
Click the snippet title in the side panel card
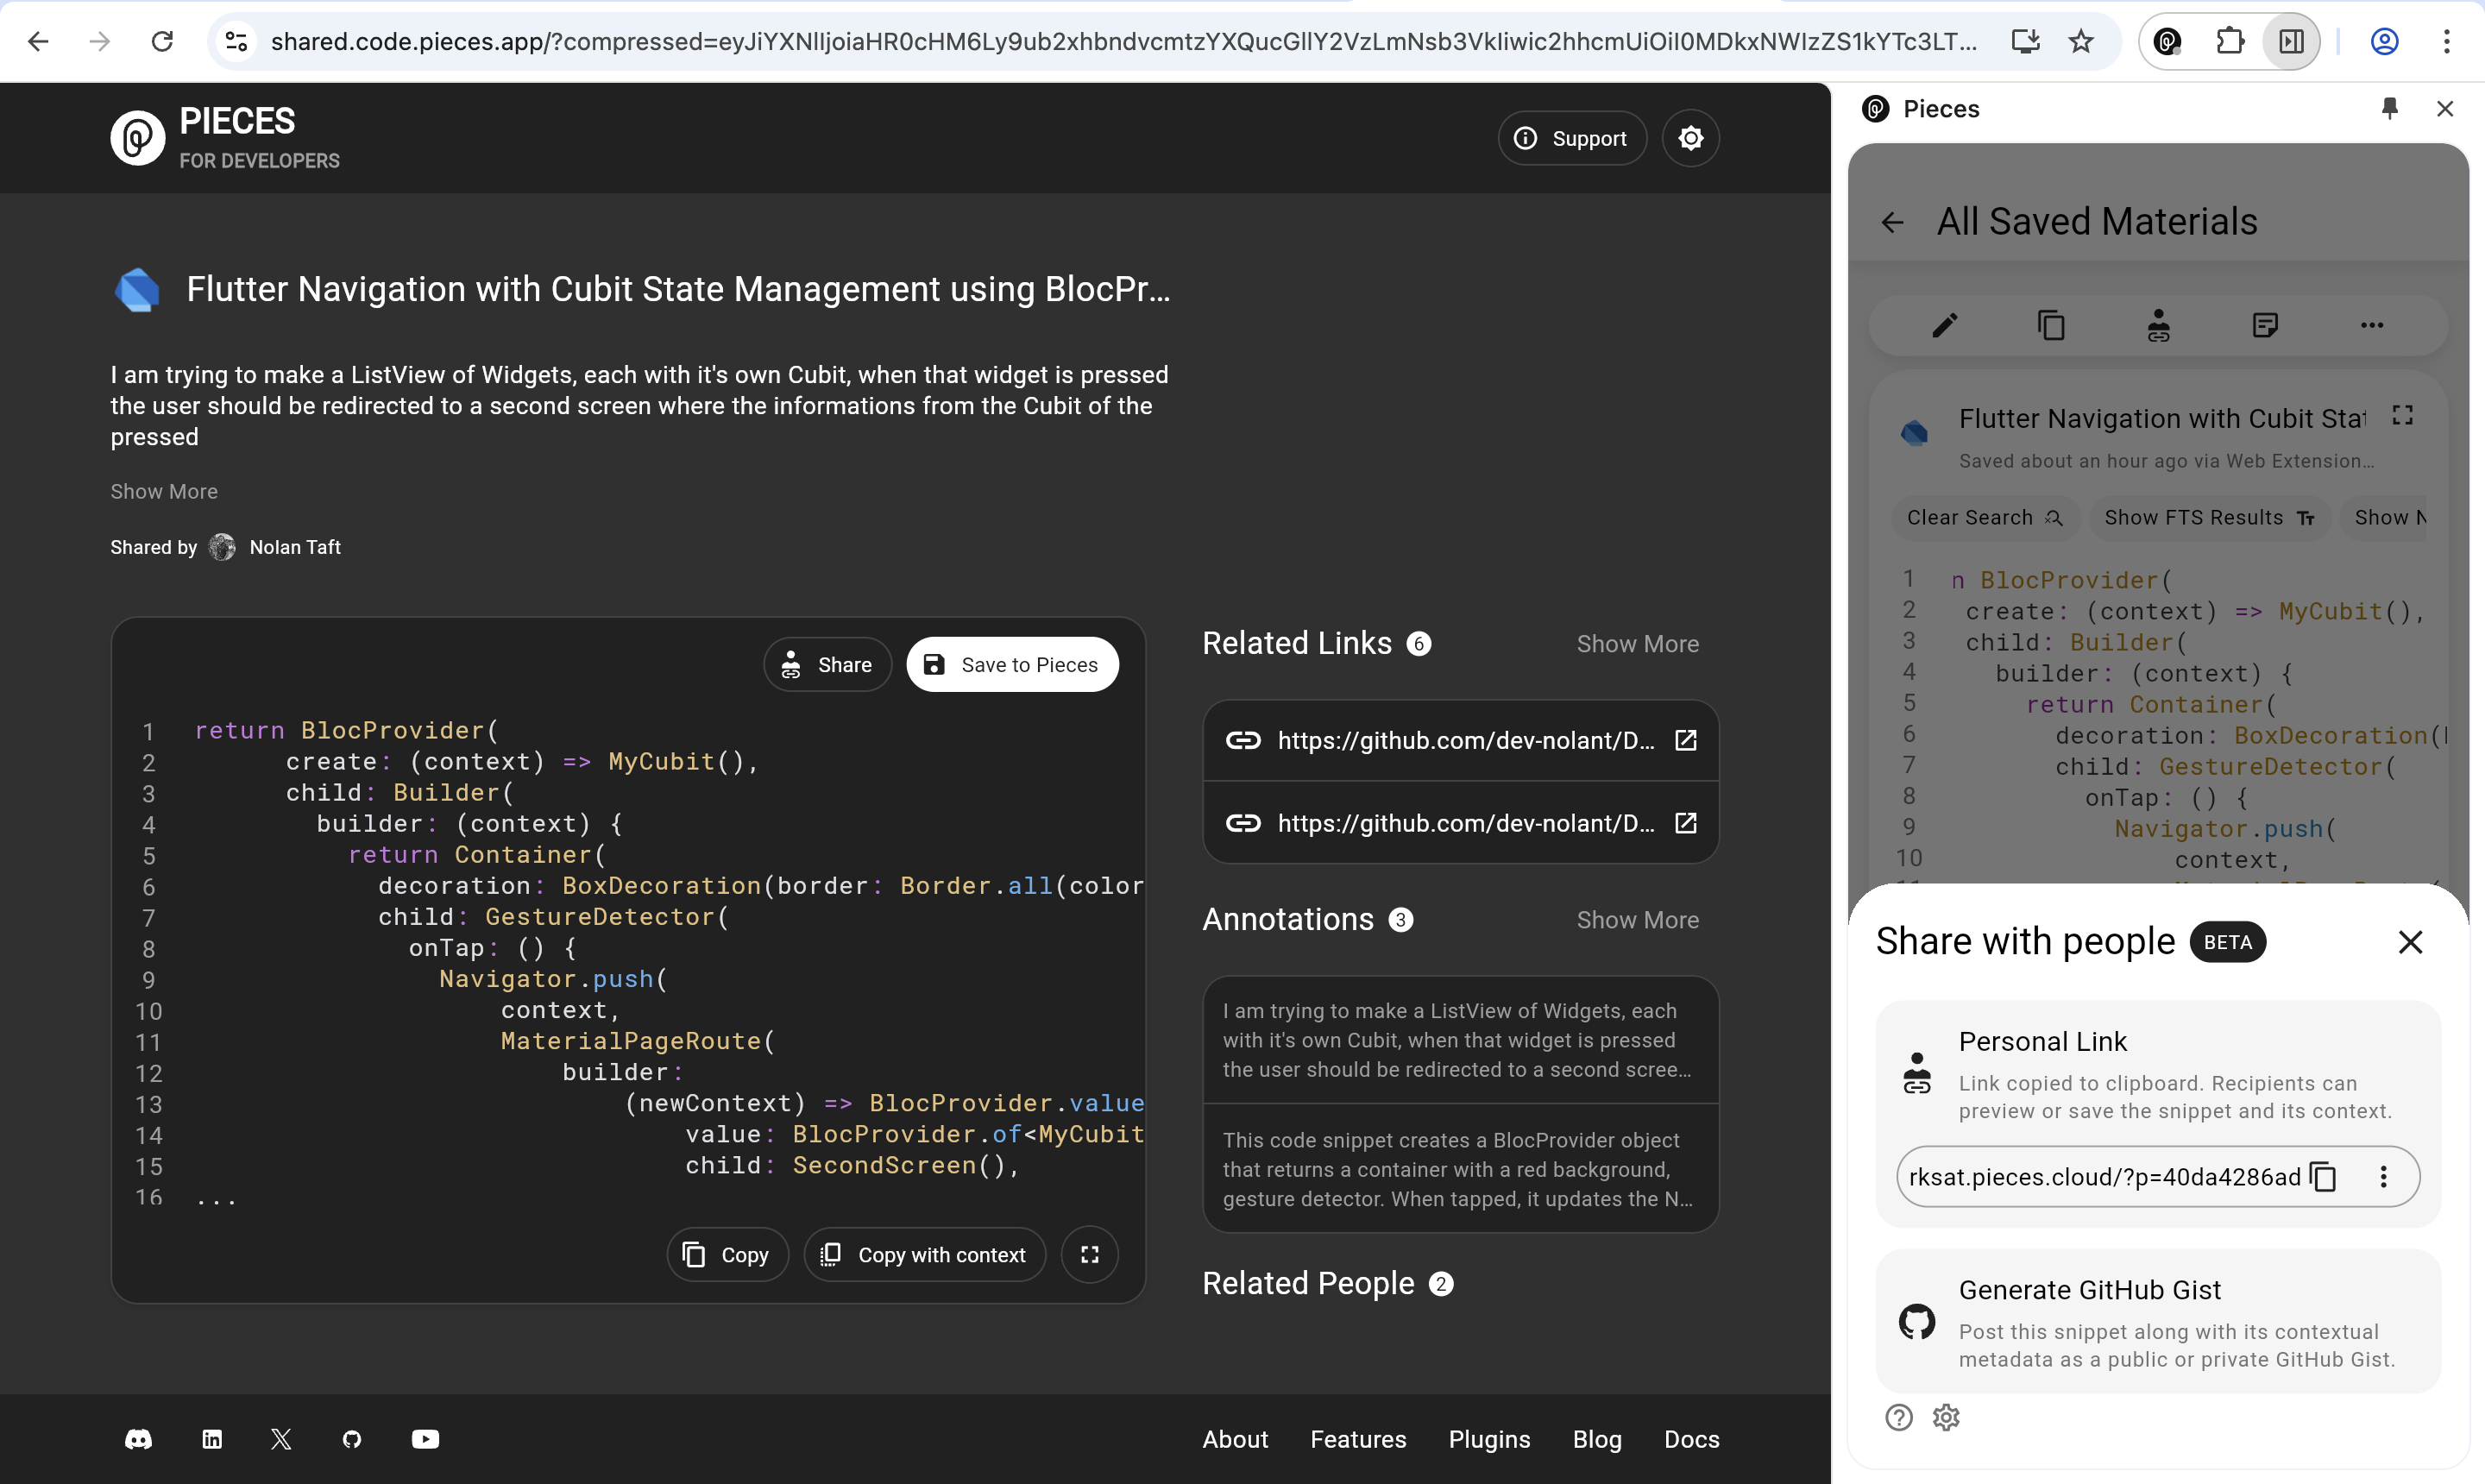point(2162,418)
